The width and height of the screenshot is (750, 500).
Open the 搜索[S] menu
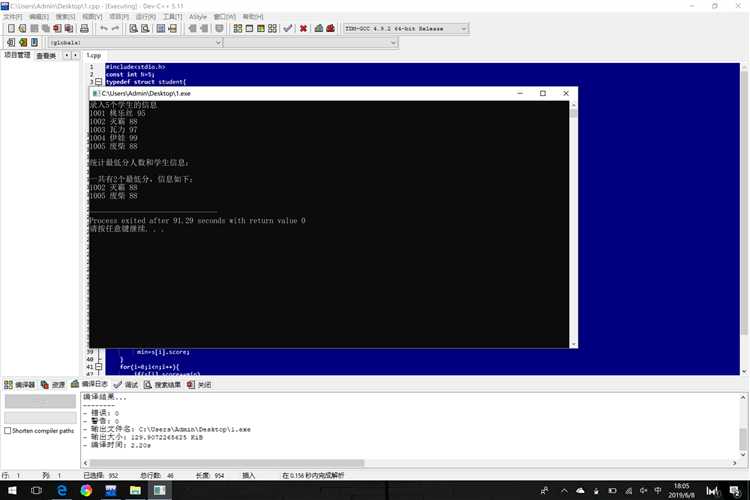65,17
